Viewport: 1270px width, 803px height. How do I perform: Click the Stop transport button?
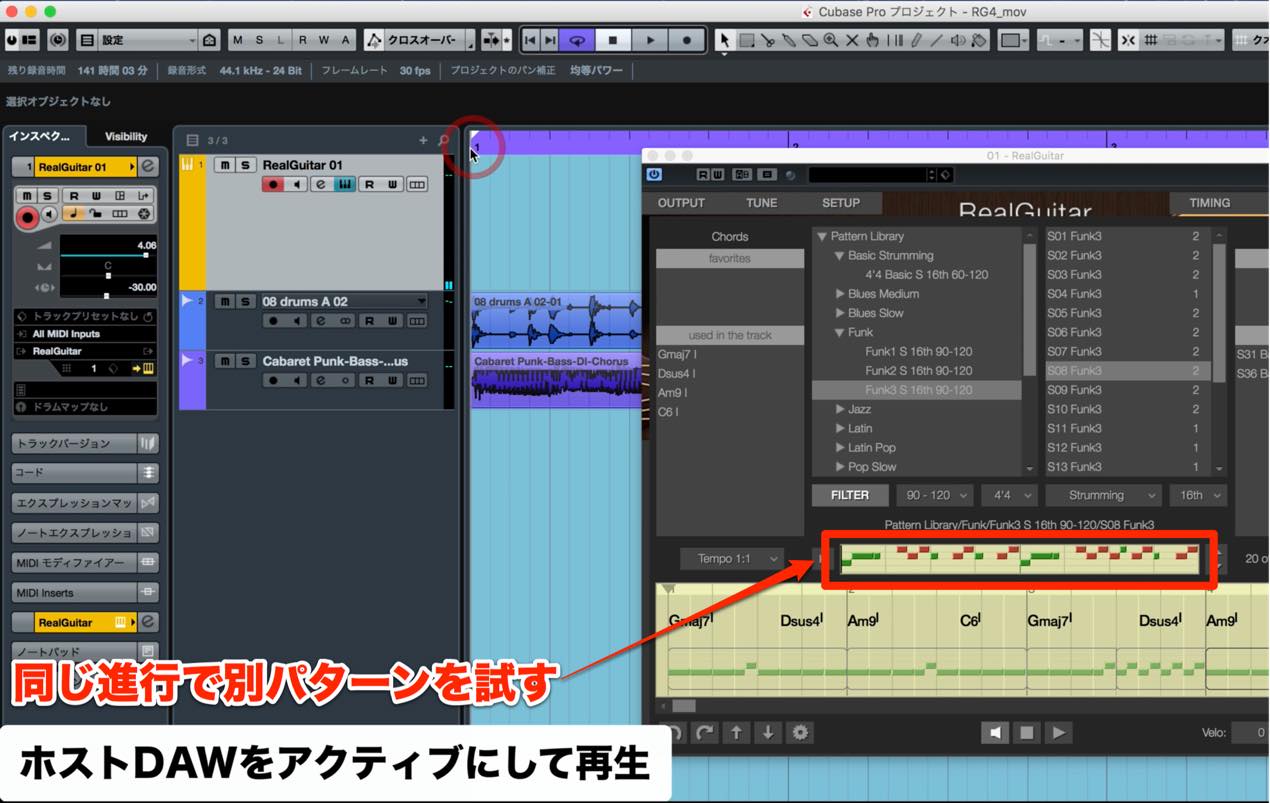click(613, 40)
